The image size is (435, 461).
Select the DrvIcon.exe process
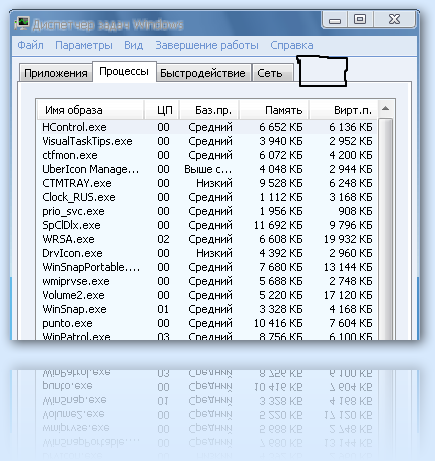(208, 253)
